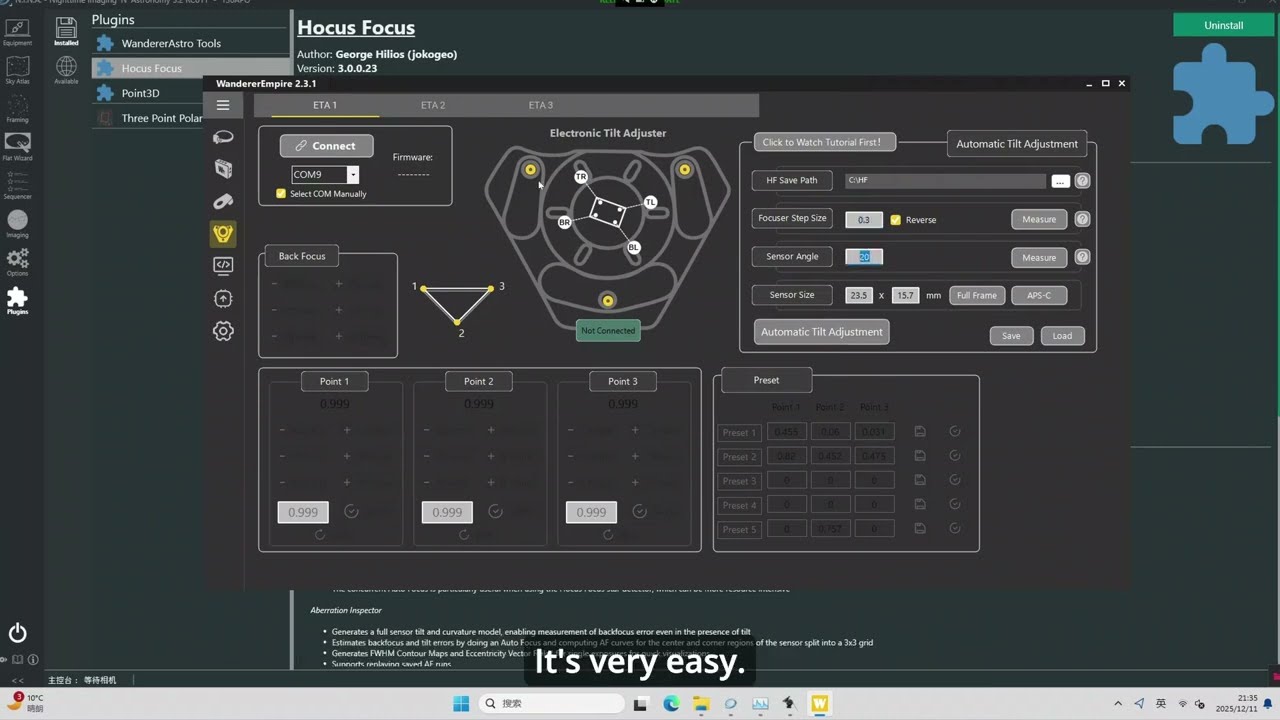1280x720 pixels.
Task: Click the Load settings button
Action: pos(1062,336)
